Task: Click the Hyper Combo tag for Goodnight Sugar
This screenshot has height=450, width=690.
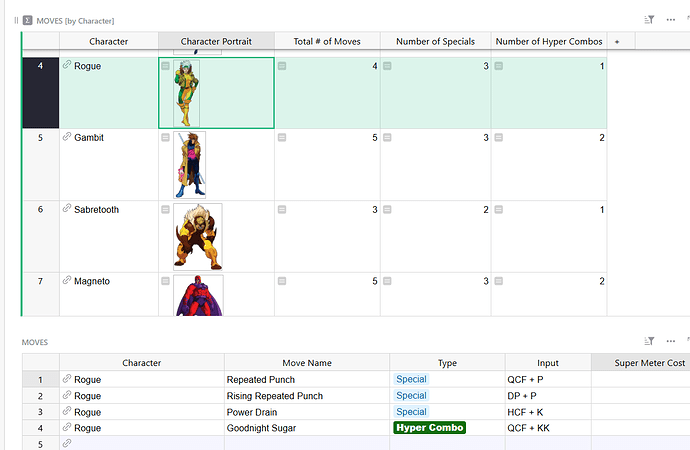Action: [x=429, y=428]
